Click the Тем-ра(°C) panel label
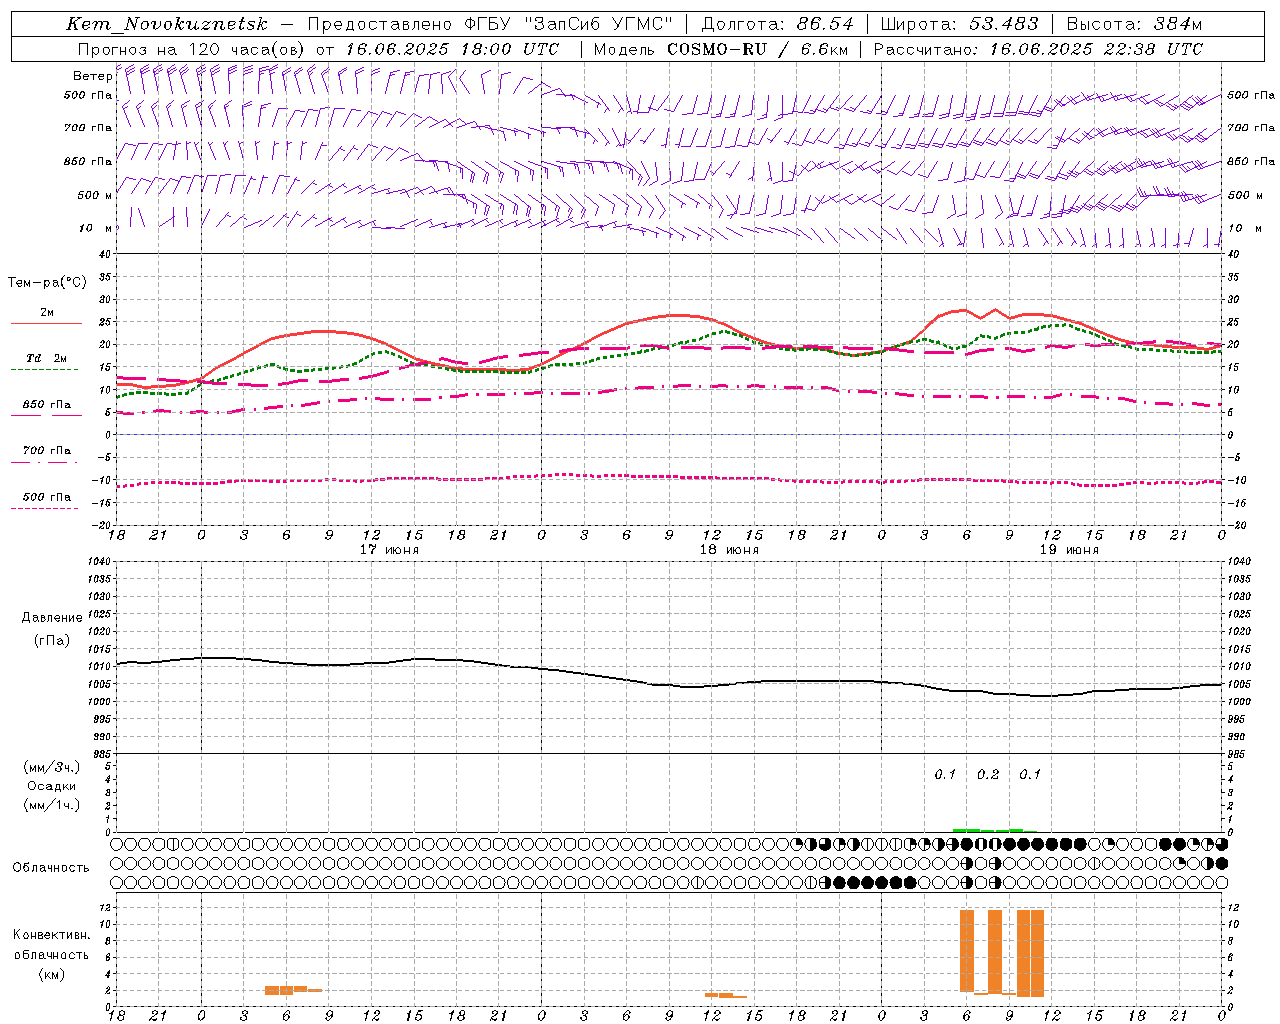The height and width of the screenshot is (1024, 1280). tap(47, 283)
